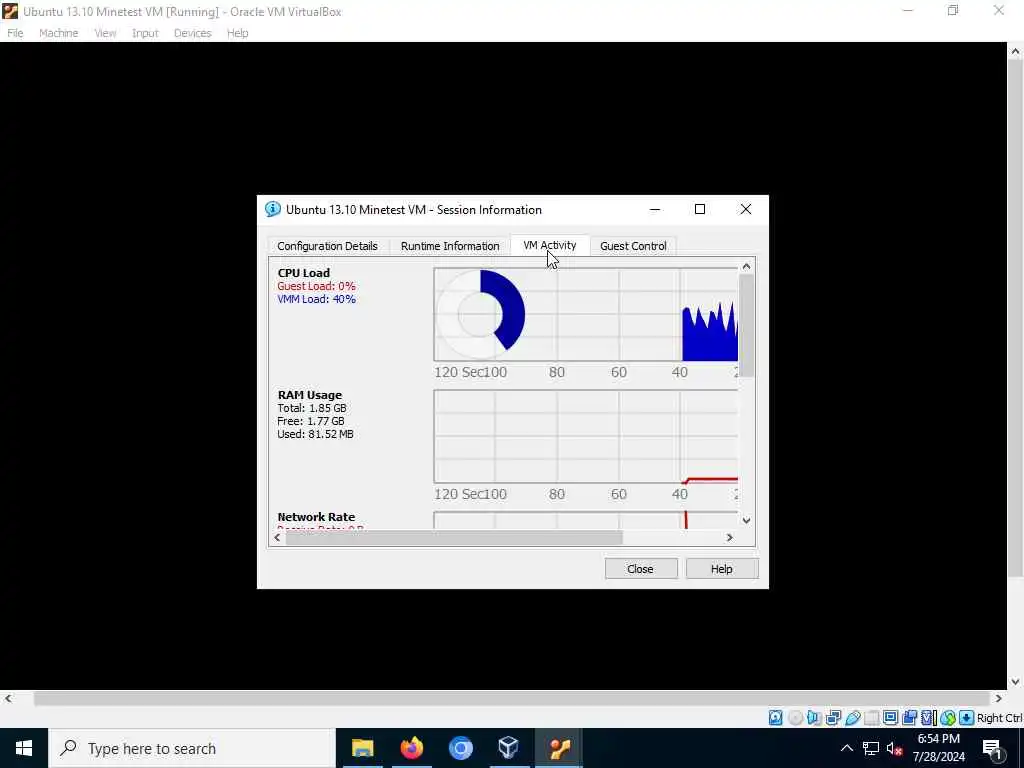Click the Help button in Session Information
The height and width of the screenshot is (768, 1024).
coord(722,569)
